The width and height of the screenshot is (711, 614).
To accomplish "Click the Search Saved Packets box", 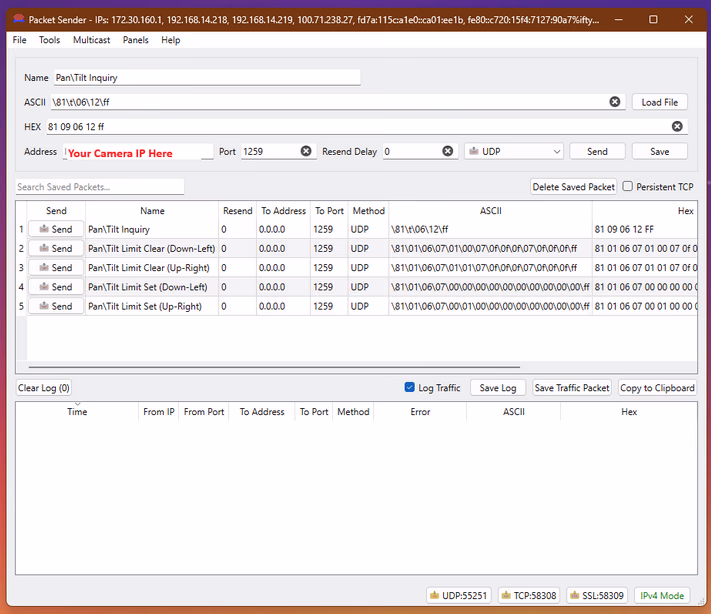I will tap(100, 187).
